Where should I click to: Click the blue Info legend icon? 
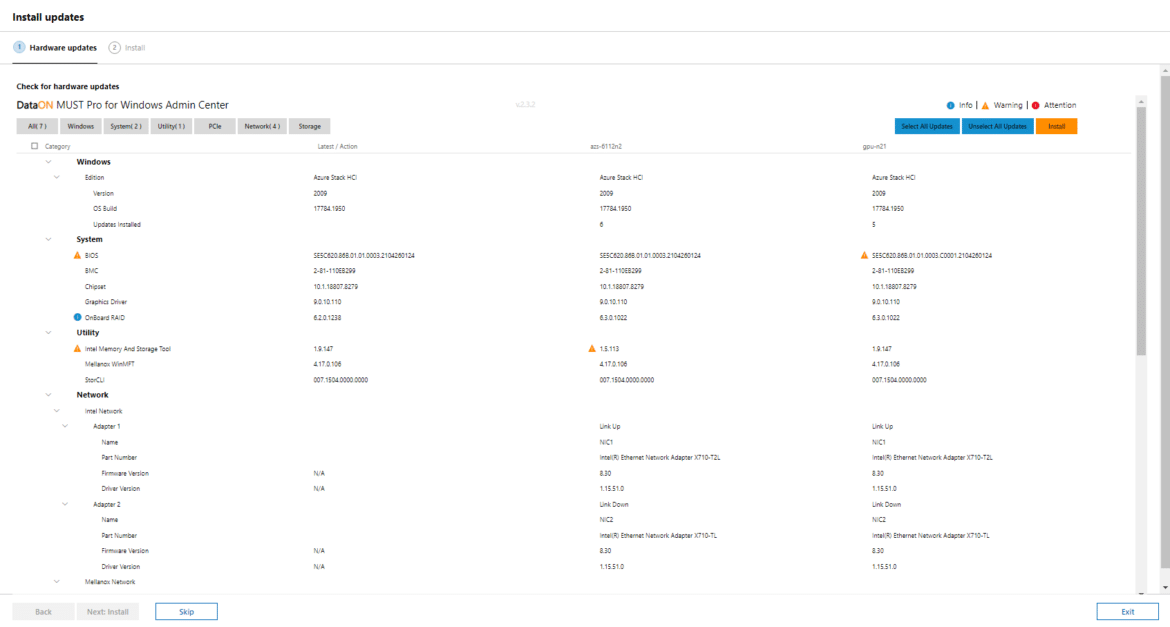tap(951, 105)
